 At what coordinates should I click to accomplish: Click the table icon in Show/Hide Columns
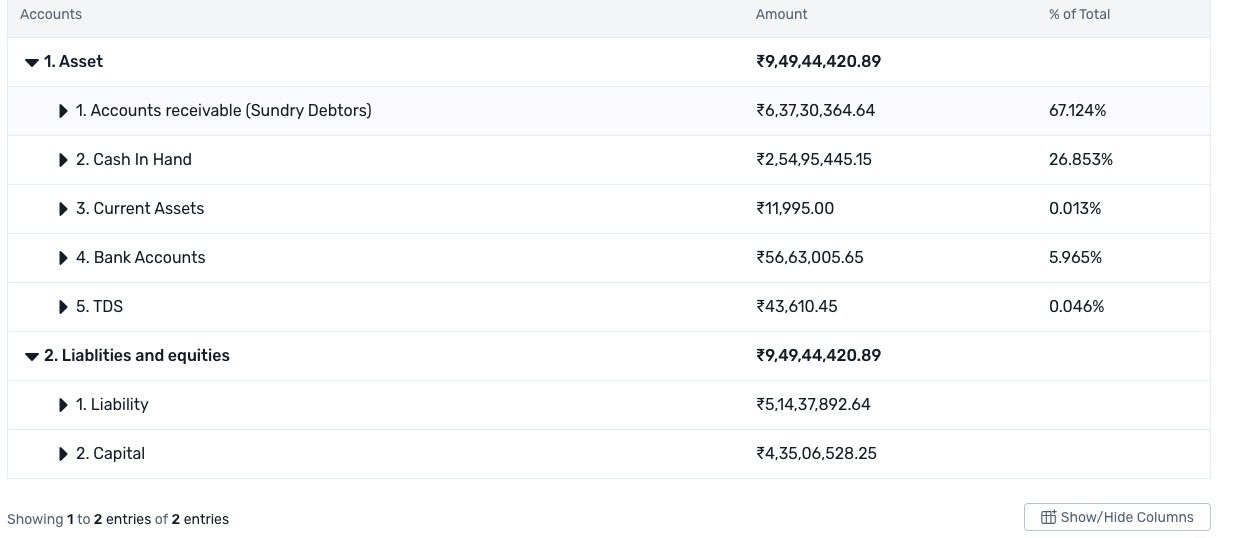click(x=1048, y=517)
